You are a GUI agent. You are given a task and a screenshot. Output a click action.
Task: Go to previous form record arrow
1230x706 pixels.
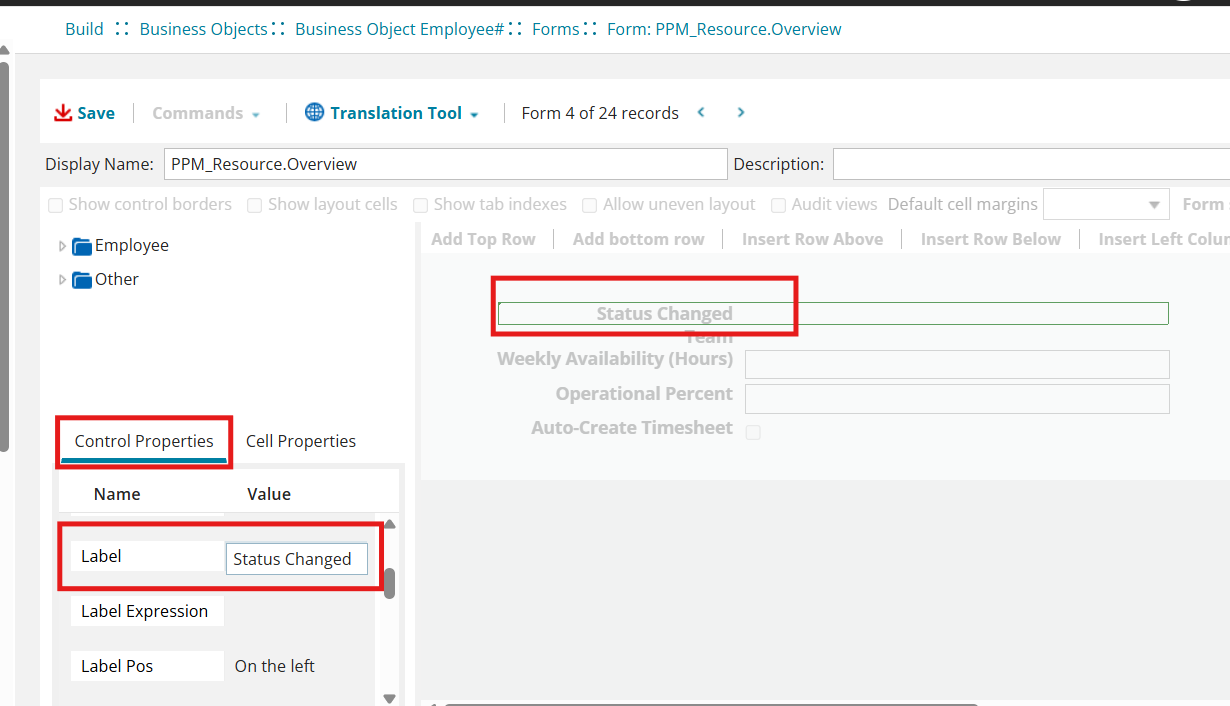coord(701,112)
